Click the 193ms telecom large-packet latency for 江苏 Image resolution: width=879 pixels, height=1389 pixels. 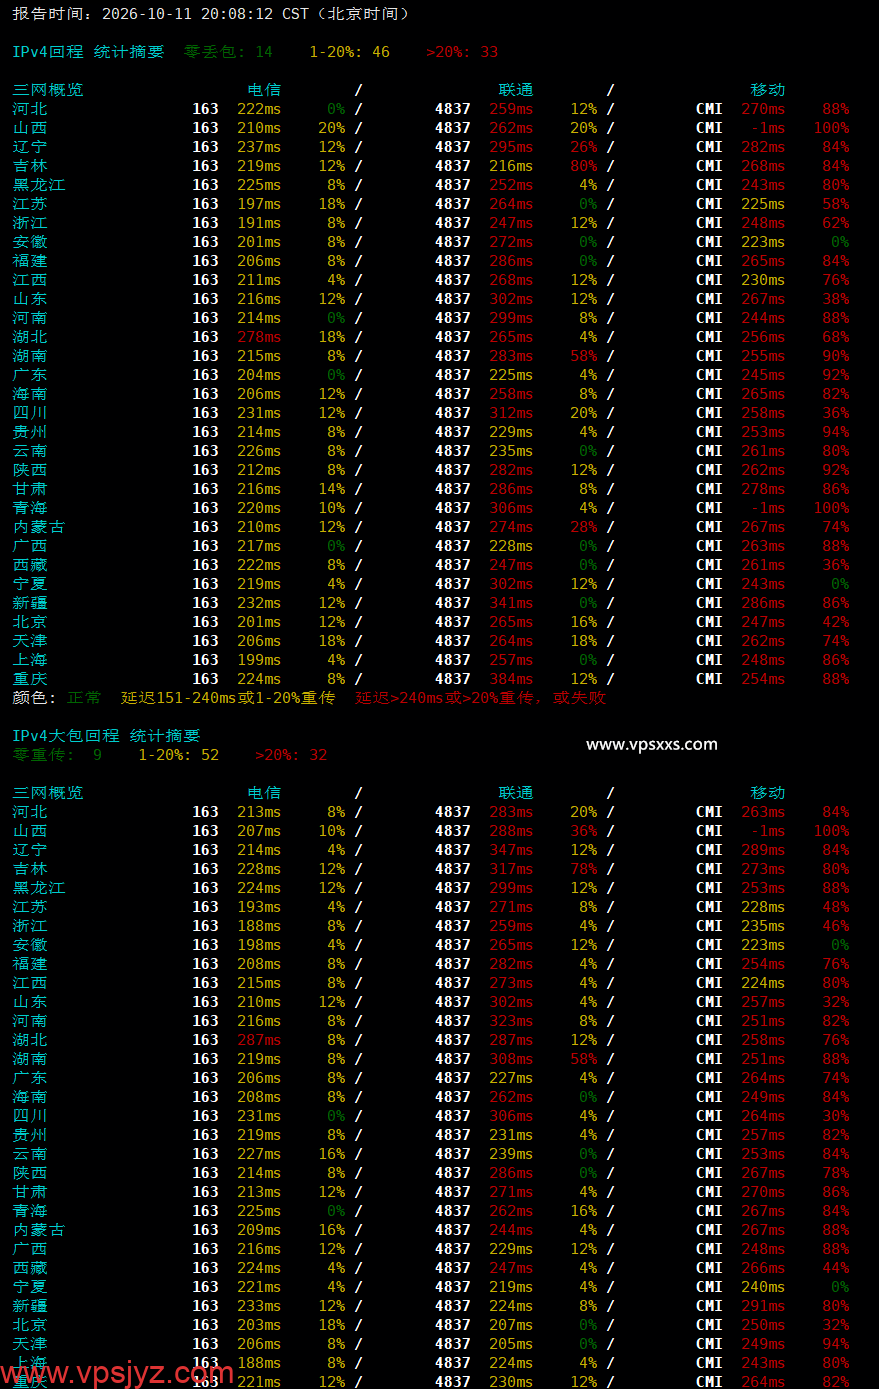(x=259, y=907)
